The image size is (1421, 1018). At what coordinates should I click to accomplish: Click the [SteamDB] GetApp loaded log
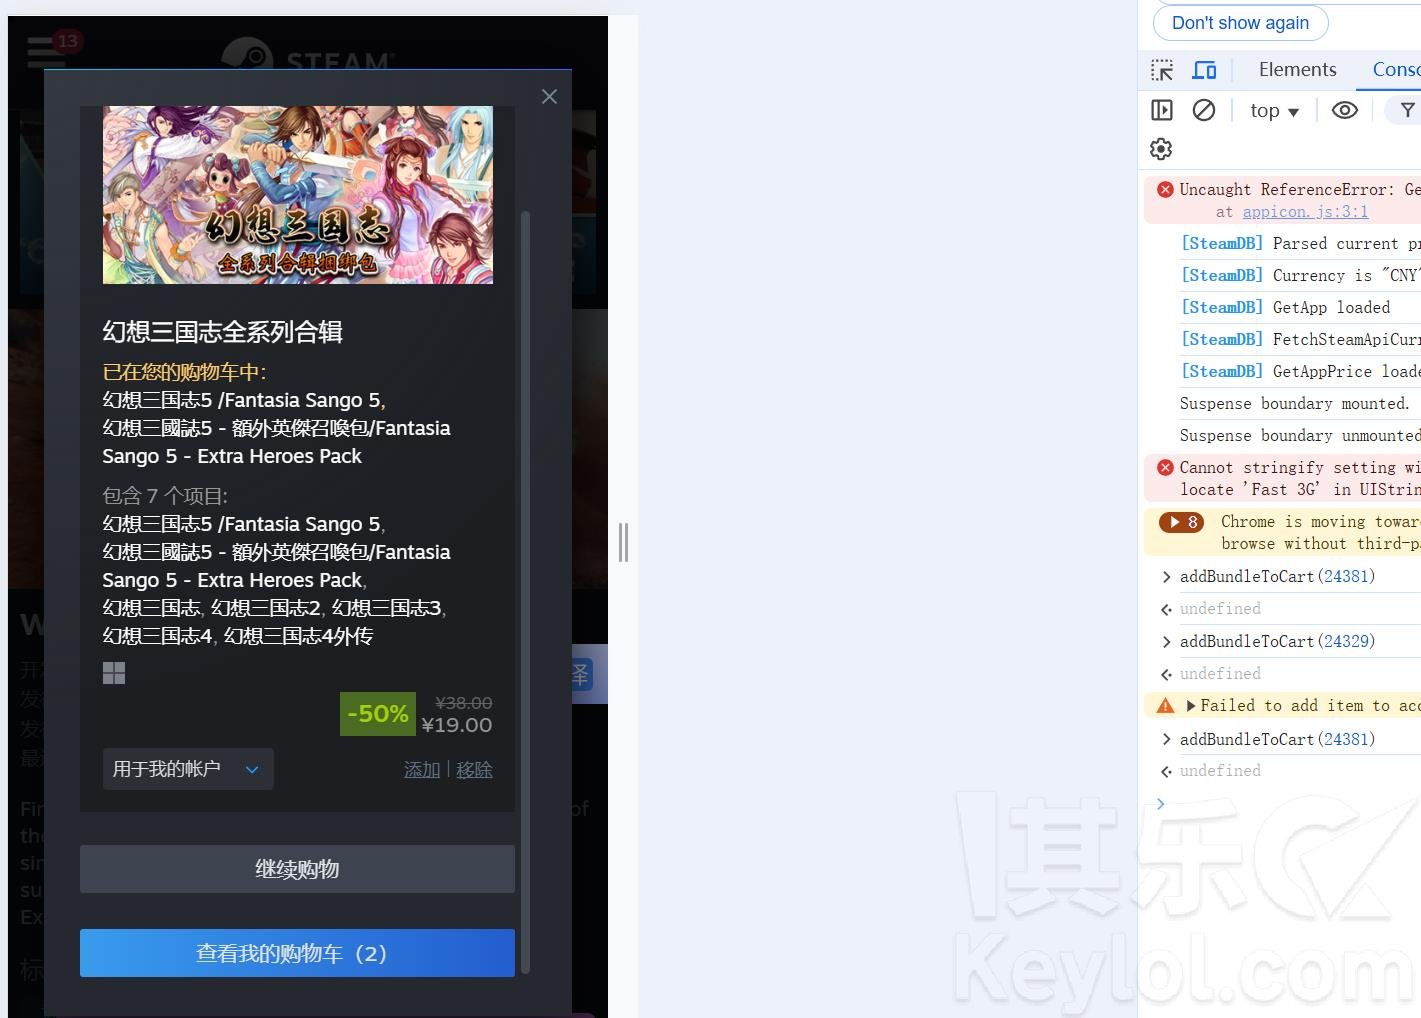[1285, 307]
